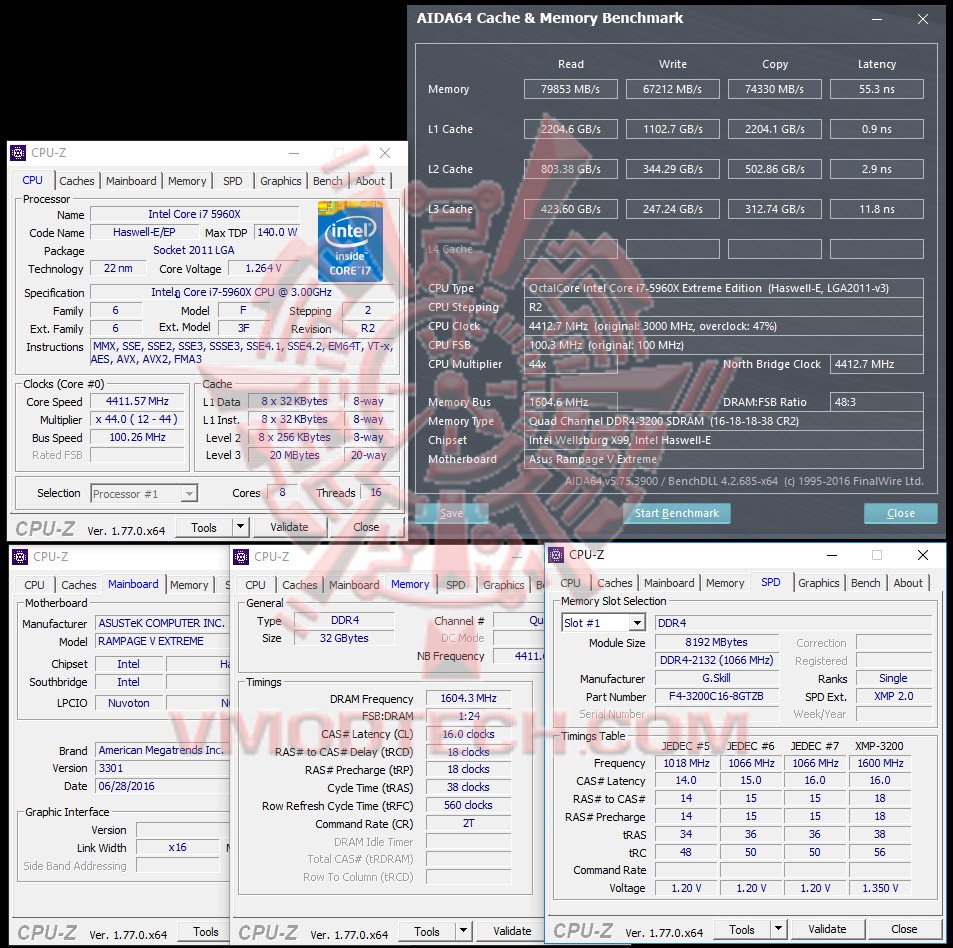Open Tools dropdown arrow in the SPD window
The height and width of the screenshot is (948, 953).
[778, 929]
